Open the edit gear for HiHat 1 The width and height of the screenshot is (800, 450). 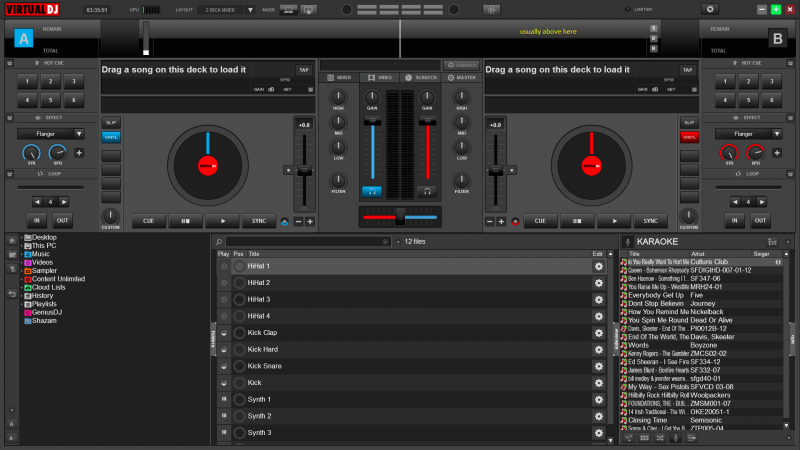click(598, 266)
